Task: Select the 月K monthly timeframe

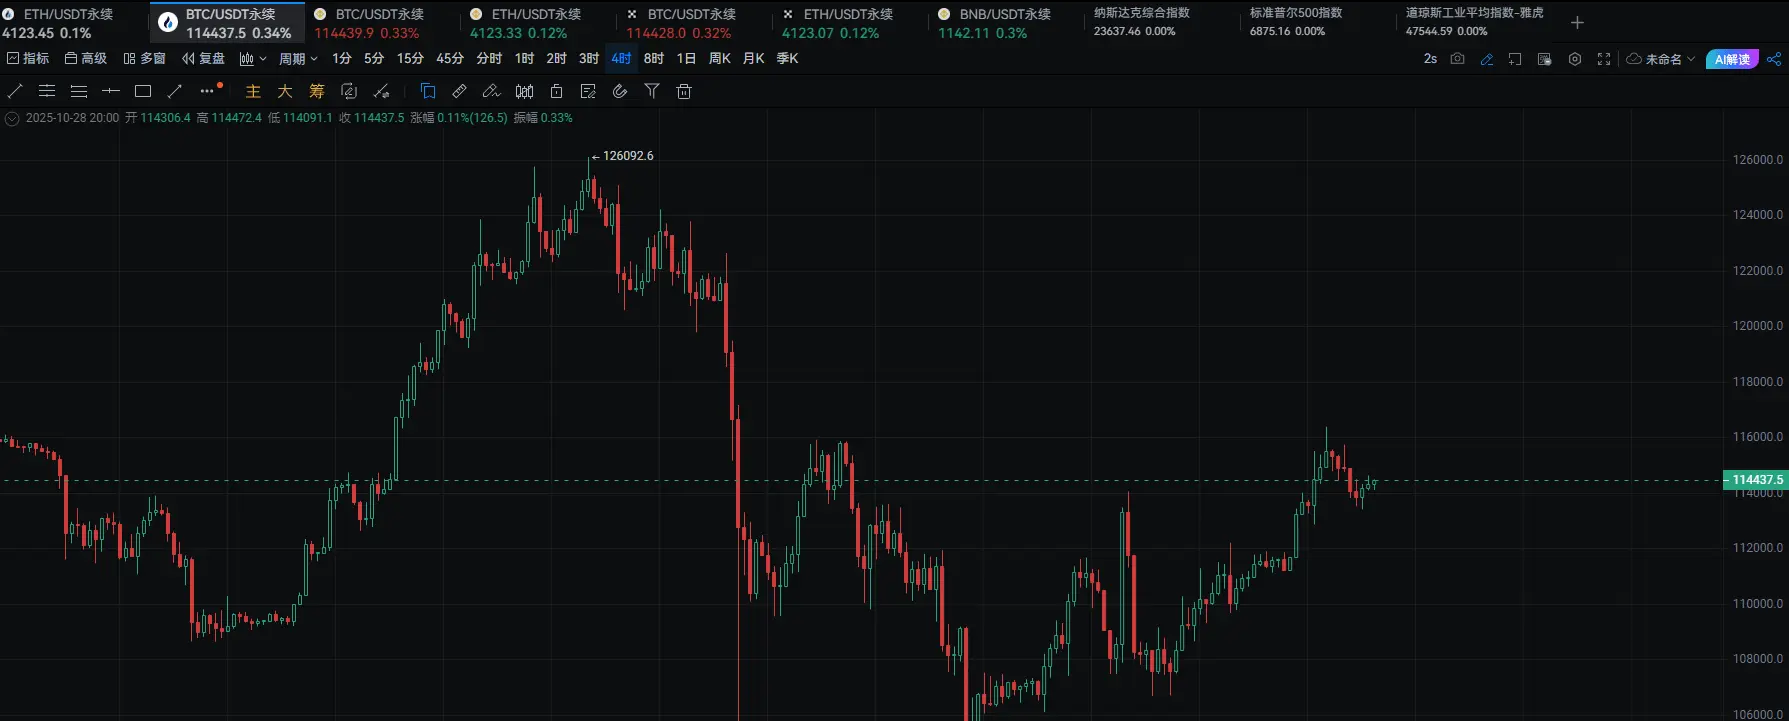Action: pos(754,59)
